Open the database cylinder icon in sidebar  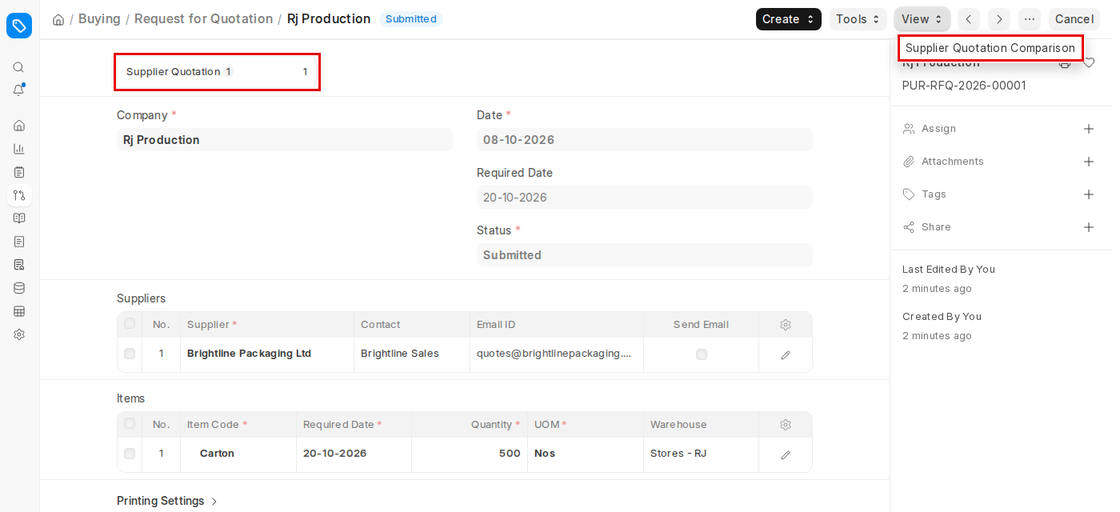(19, 288)
